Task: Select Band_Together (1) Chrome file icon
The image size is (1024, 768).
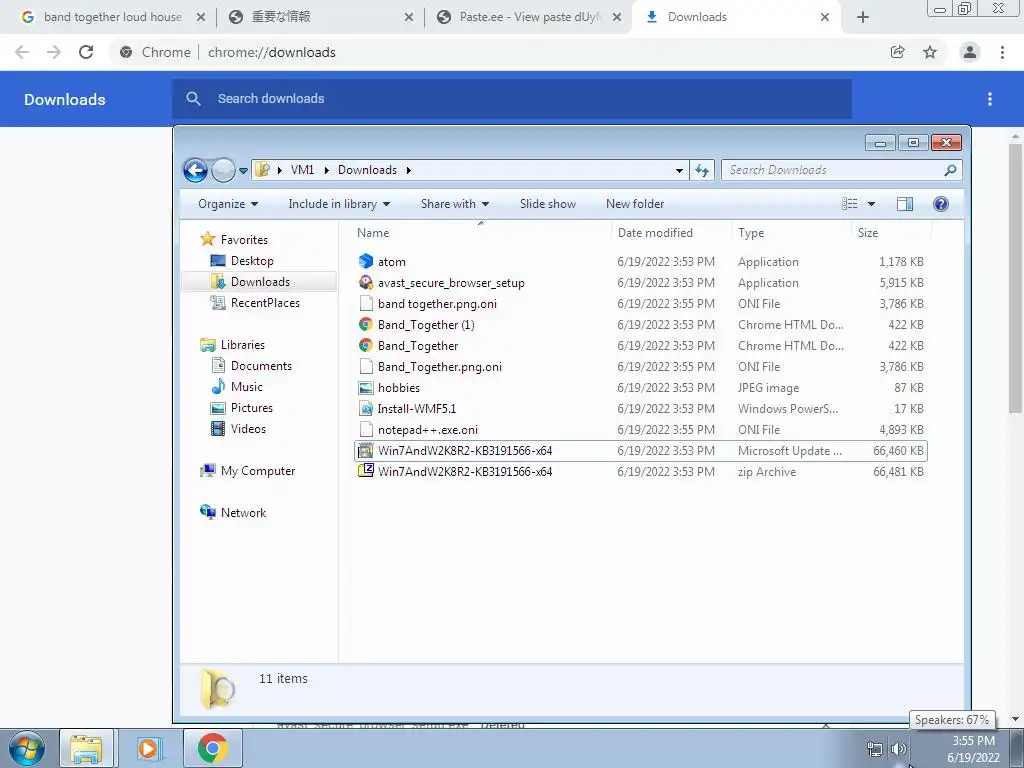Action: (366, 325)
